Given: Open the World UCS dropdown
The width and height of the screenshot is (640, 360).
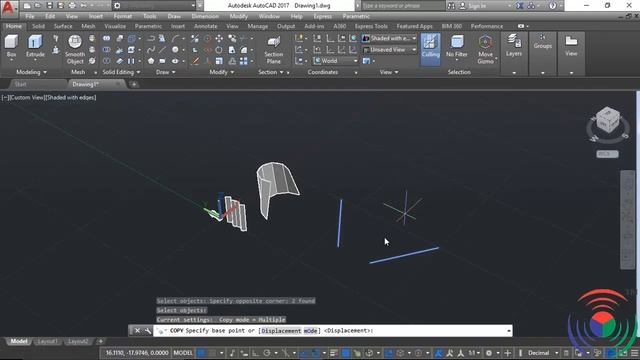Looking at the screenshot, I should coord(336,61).
